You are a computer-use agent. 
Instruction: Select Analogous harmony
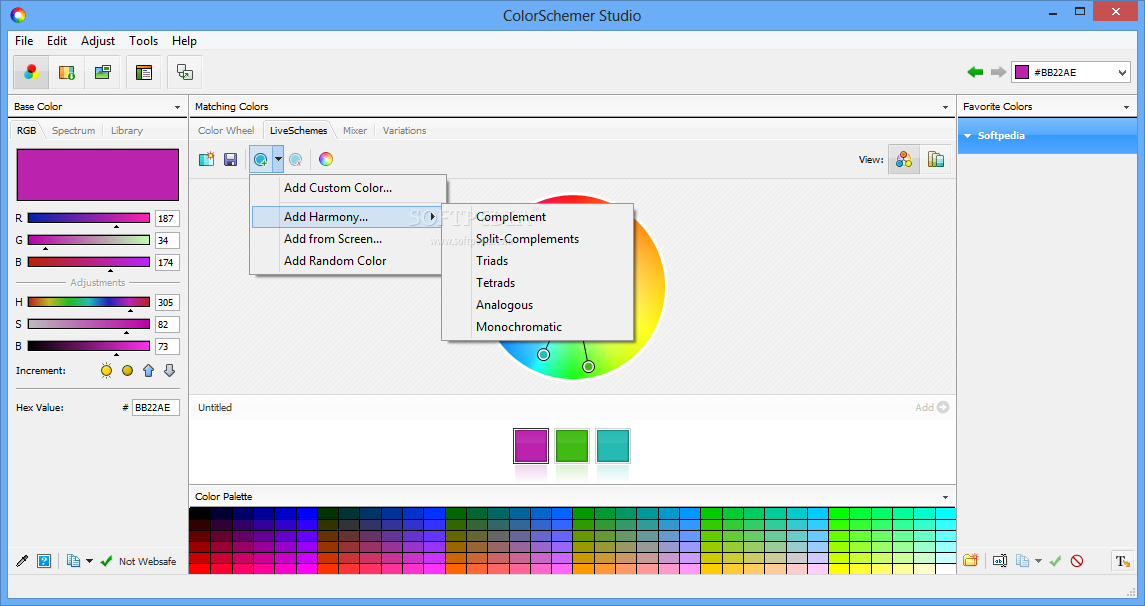pos(537,304)
